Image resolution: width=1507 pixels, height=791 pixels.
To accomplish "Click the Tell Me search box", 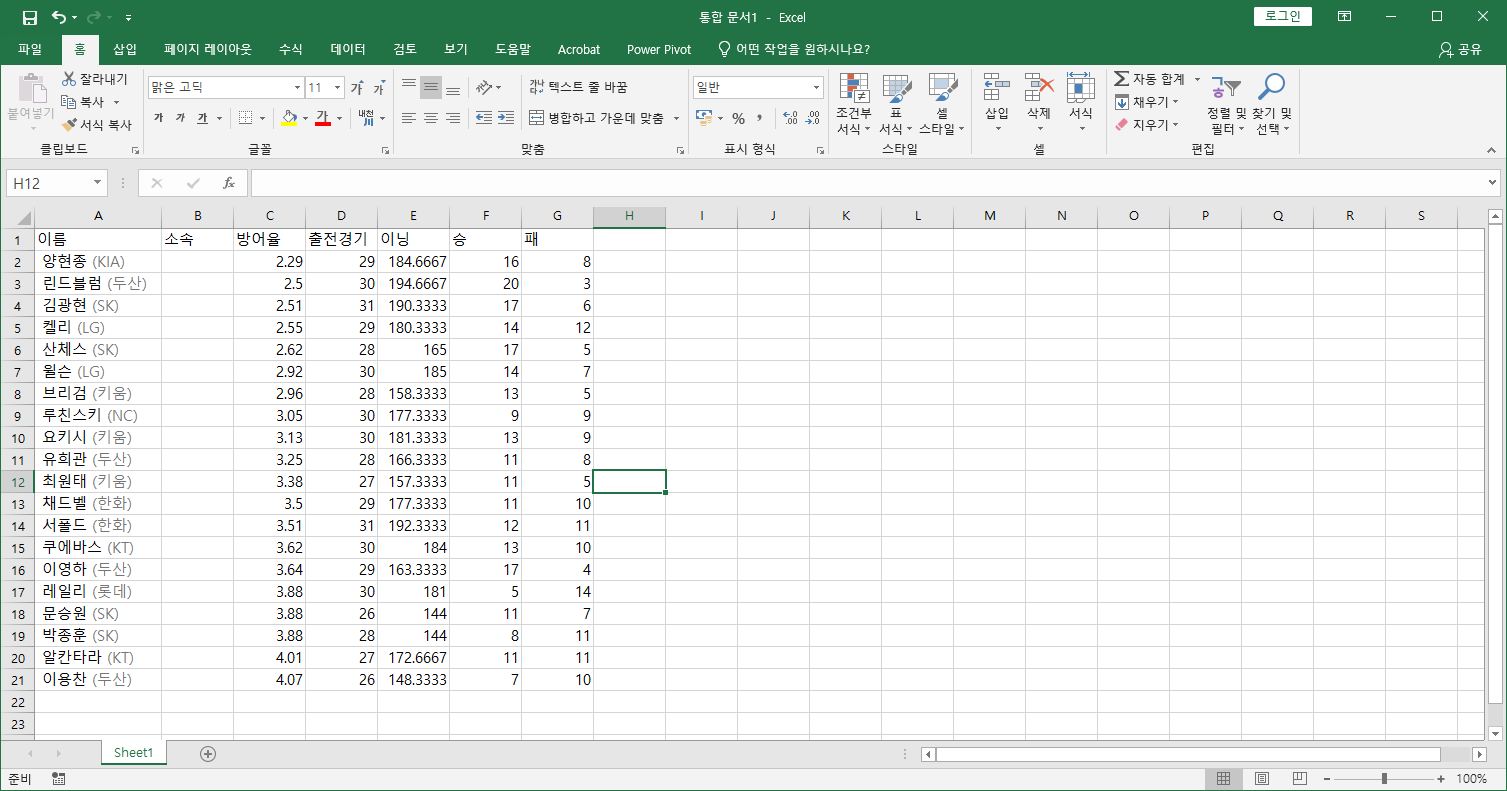I will pos(794,49).
